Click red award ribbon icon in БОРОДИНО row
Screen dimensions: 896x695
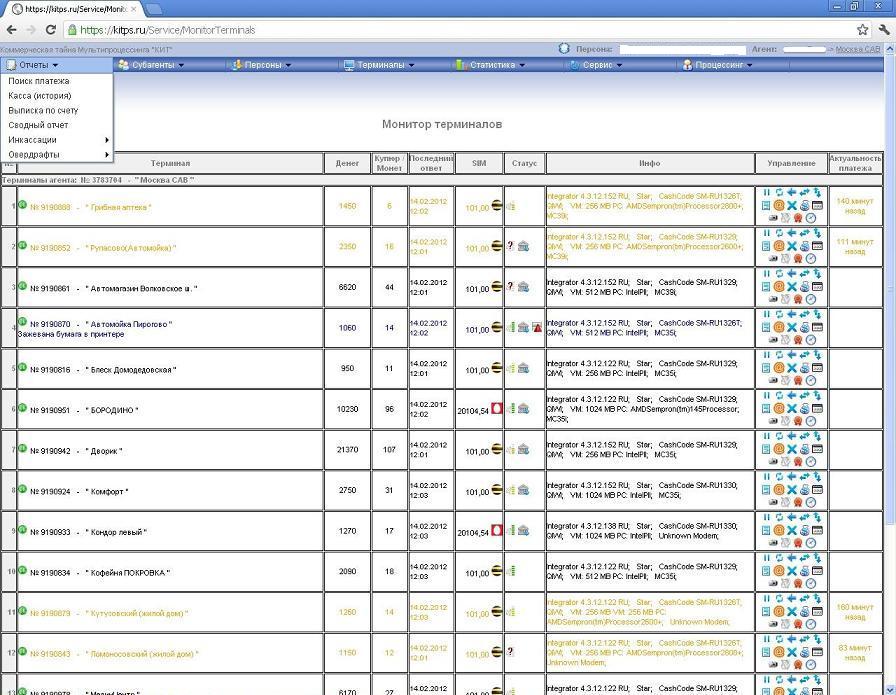(x=798, y=421)
